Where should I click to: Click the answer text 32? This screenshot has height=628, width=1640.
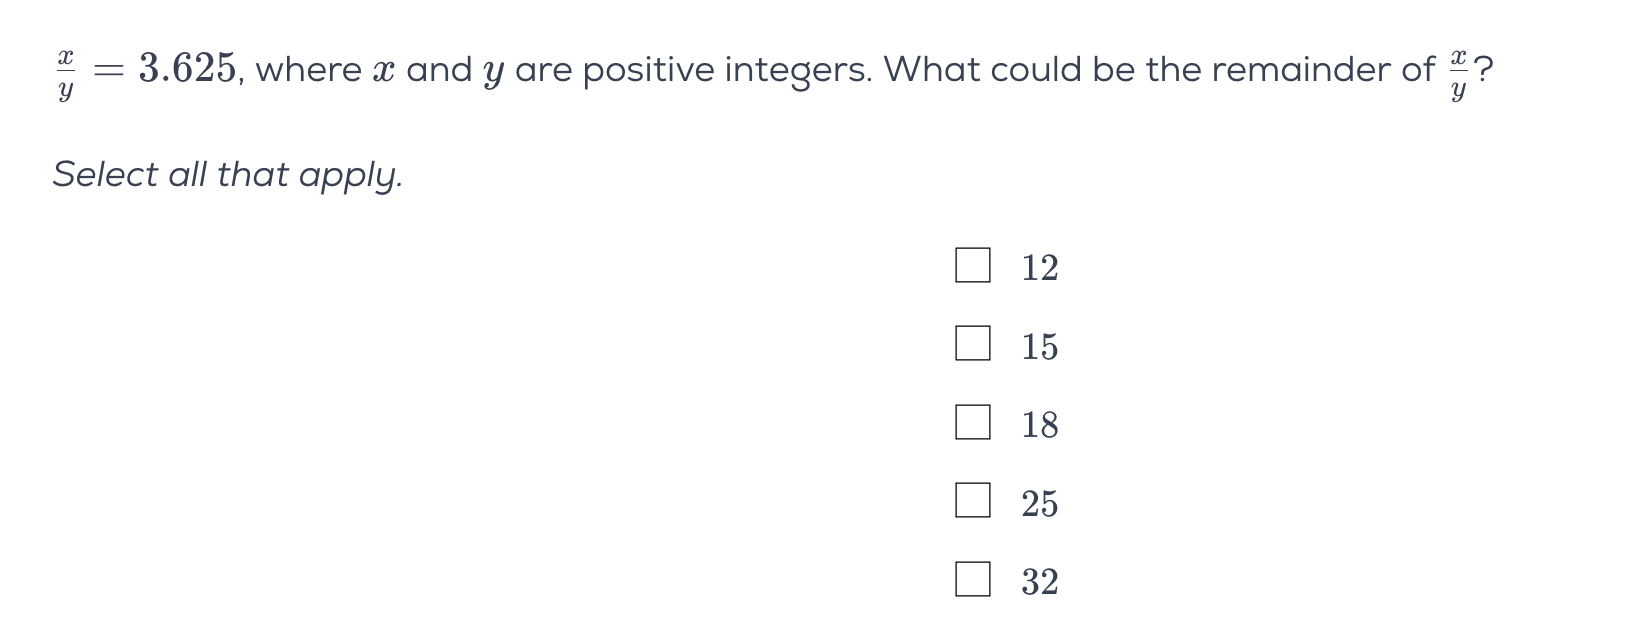(1039, 582)
